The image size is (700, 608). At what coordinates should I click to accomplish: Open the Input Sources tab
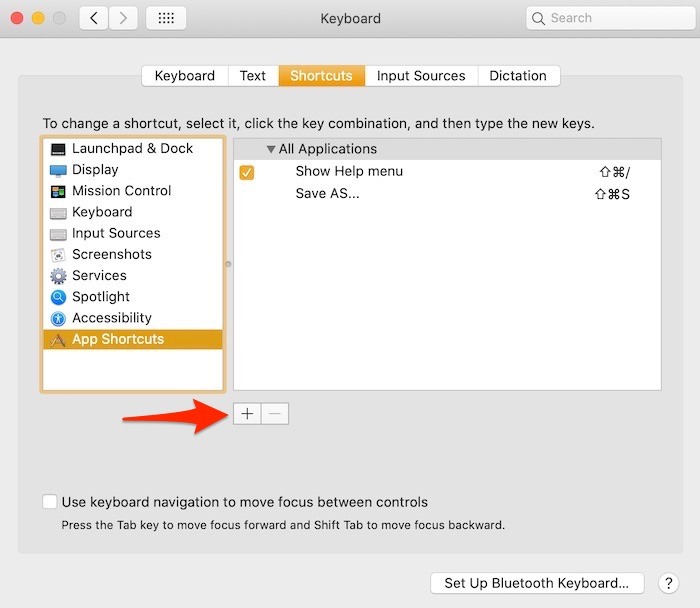click(421, 76)
